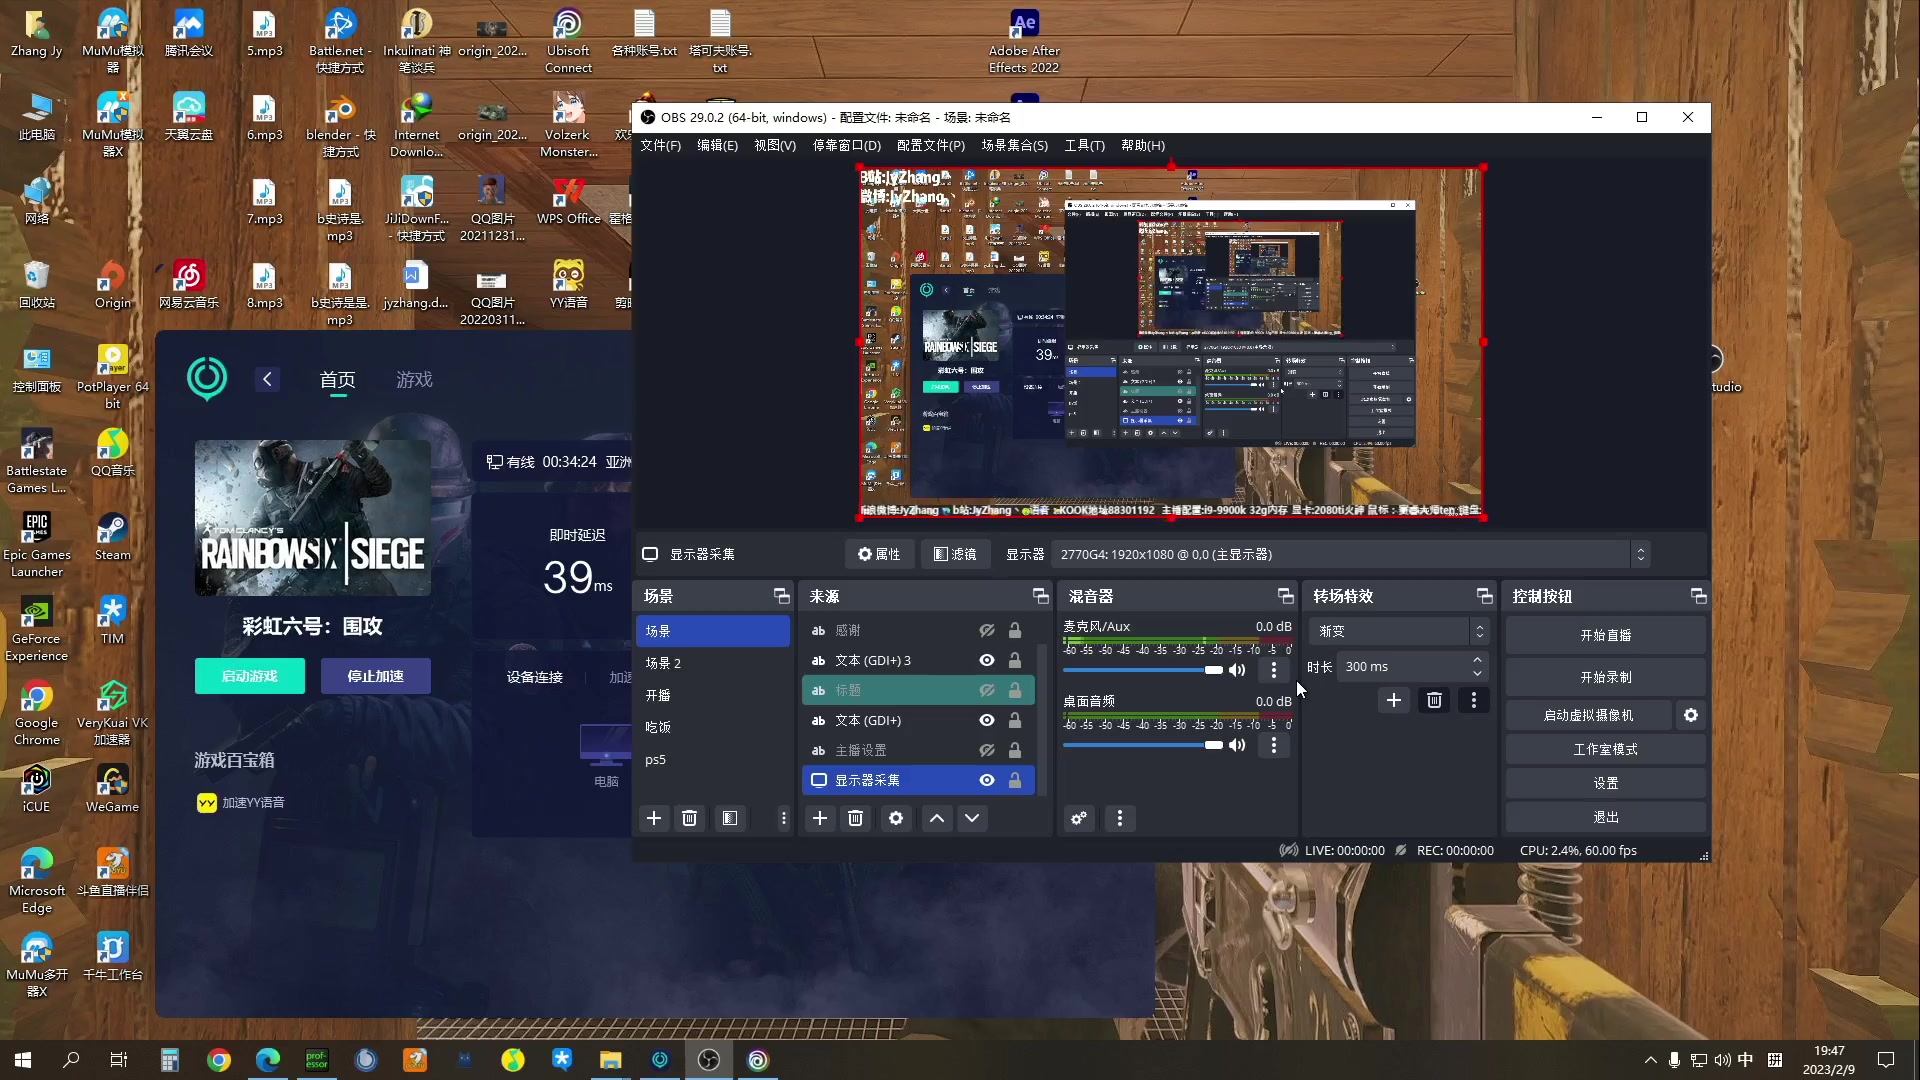This screenshot has width=1920, height=1080.
Task: Adjust the 桌面音频 volume slider
Action: [1142, 745]
